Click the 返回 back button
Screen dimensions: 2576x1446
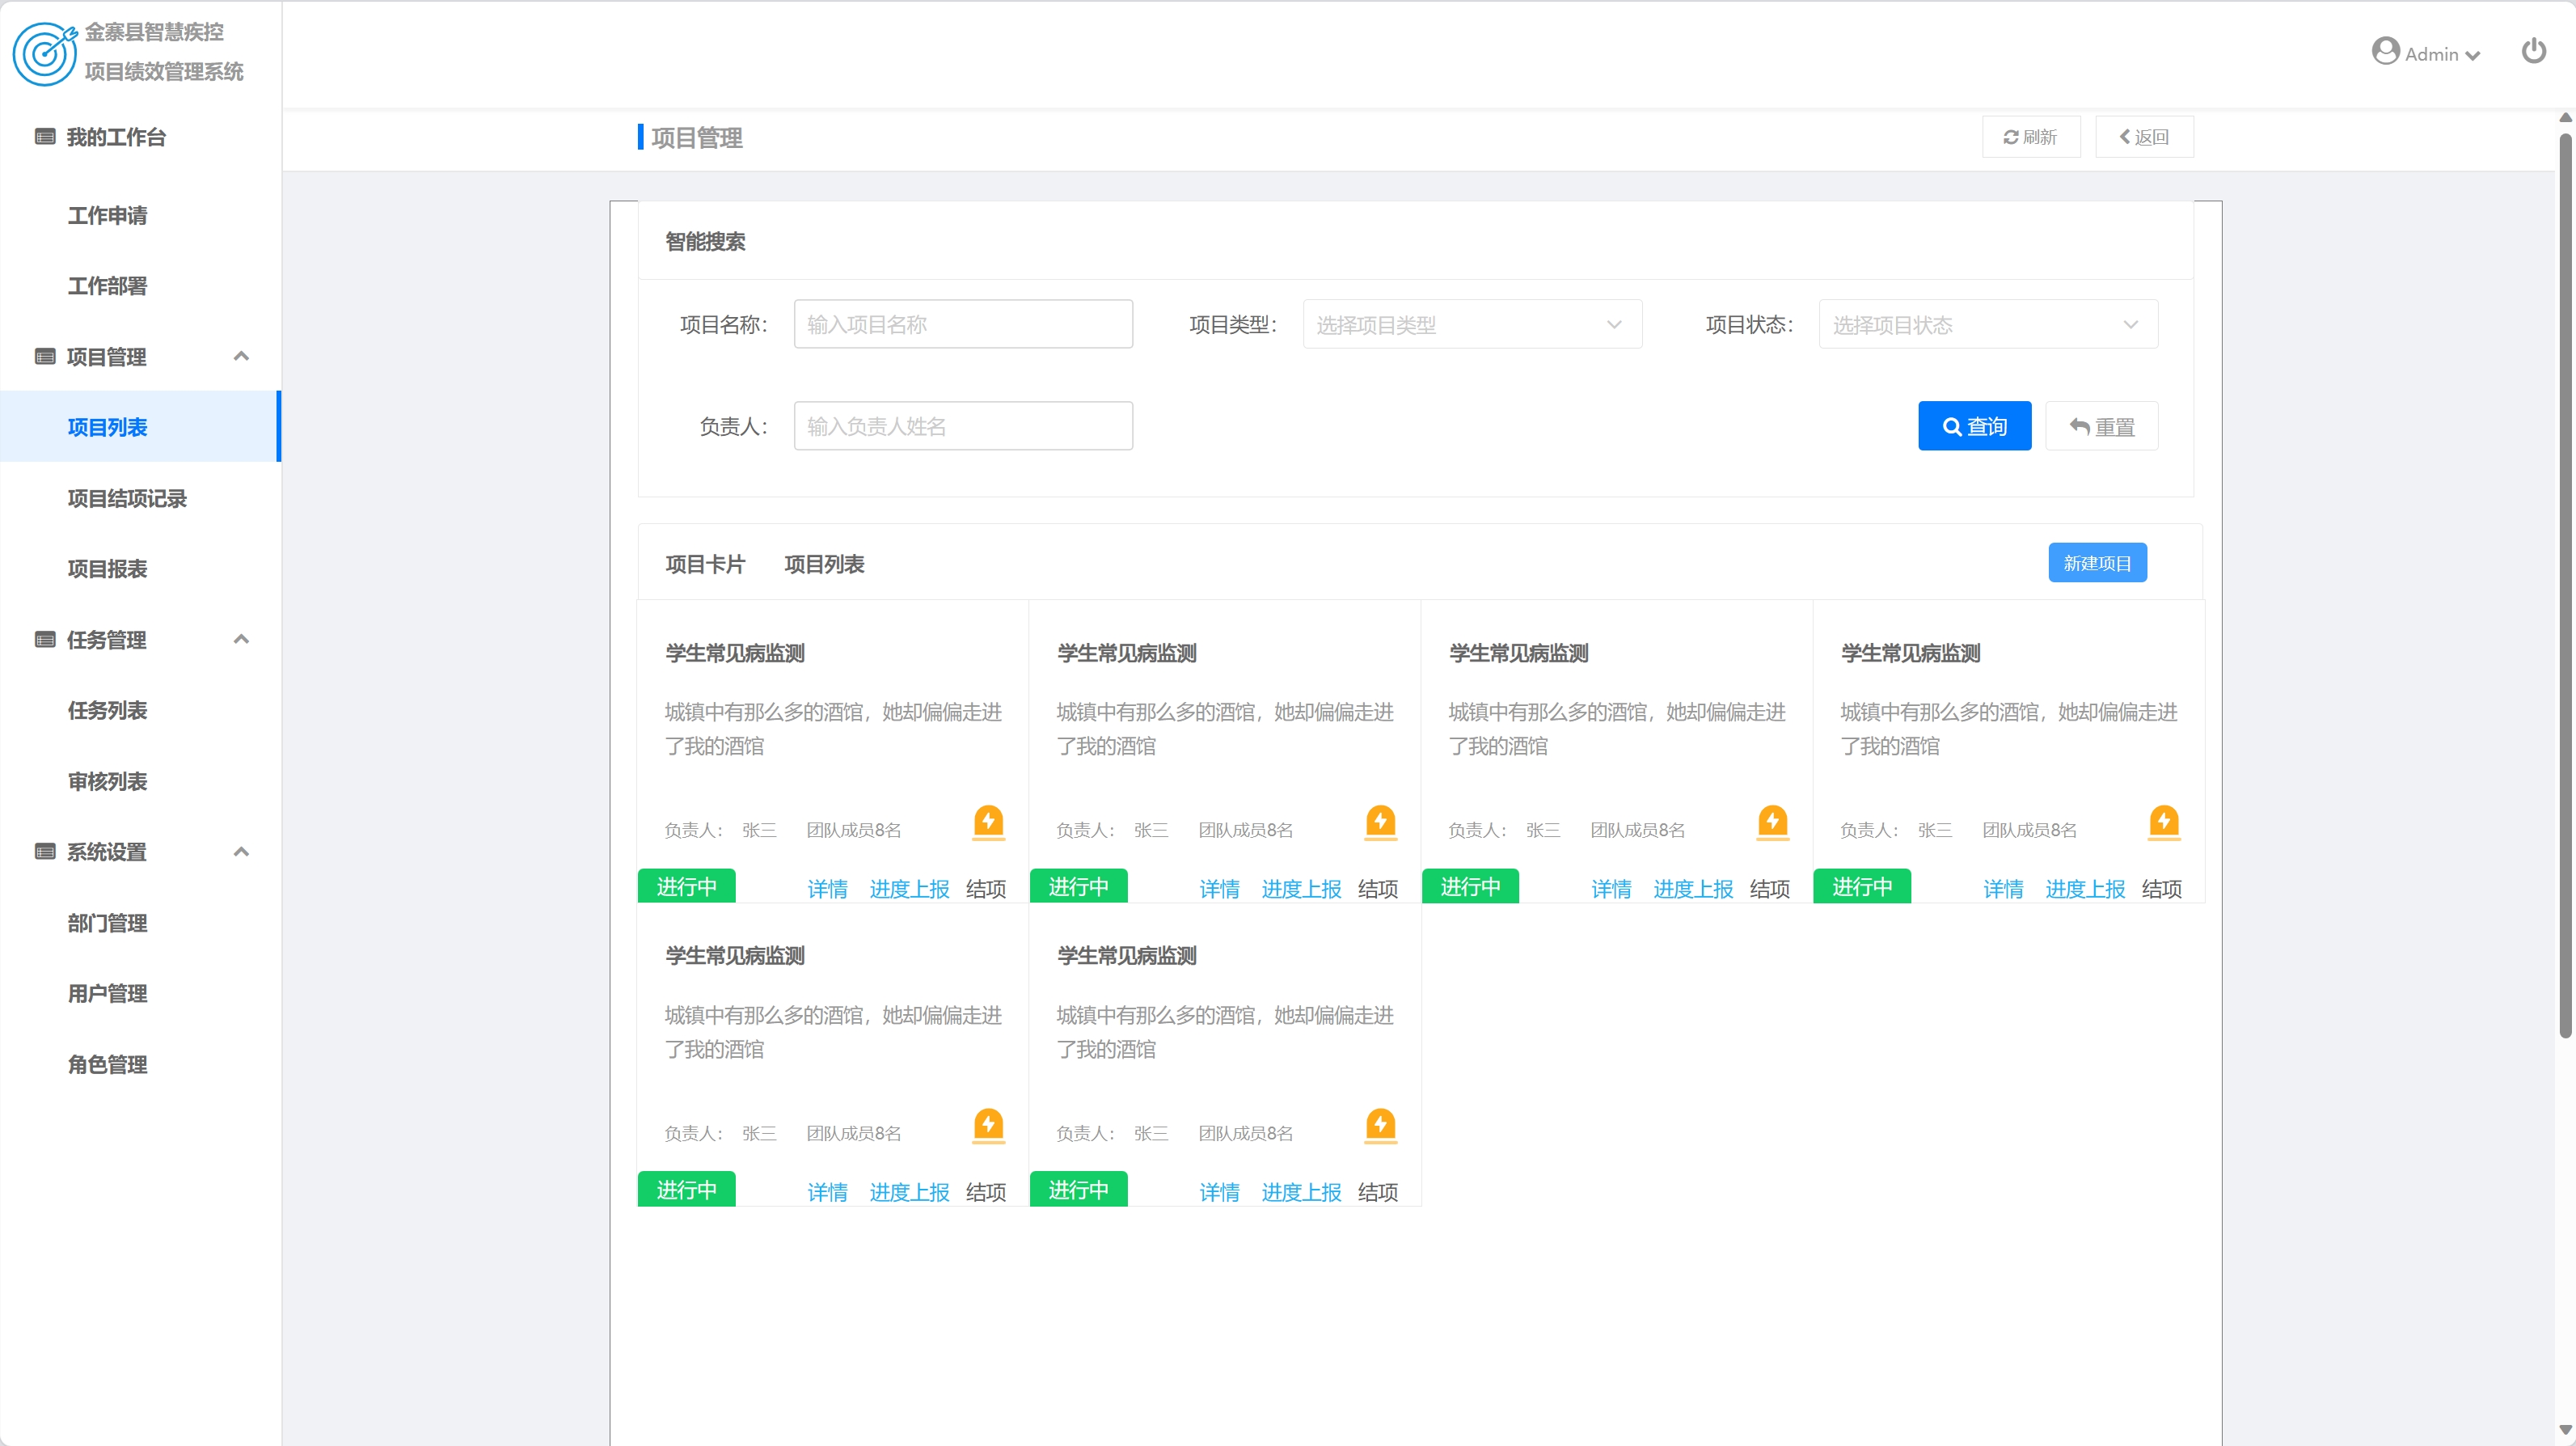(x=2144, y=137)
